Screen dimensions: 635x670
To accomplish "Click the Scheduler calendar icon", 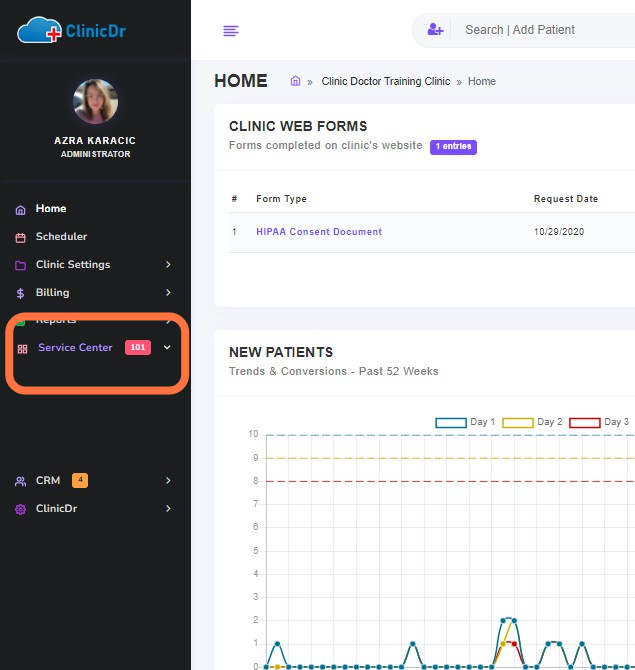I will pyautogui.click(x=20, y=238).
